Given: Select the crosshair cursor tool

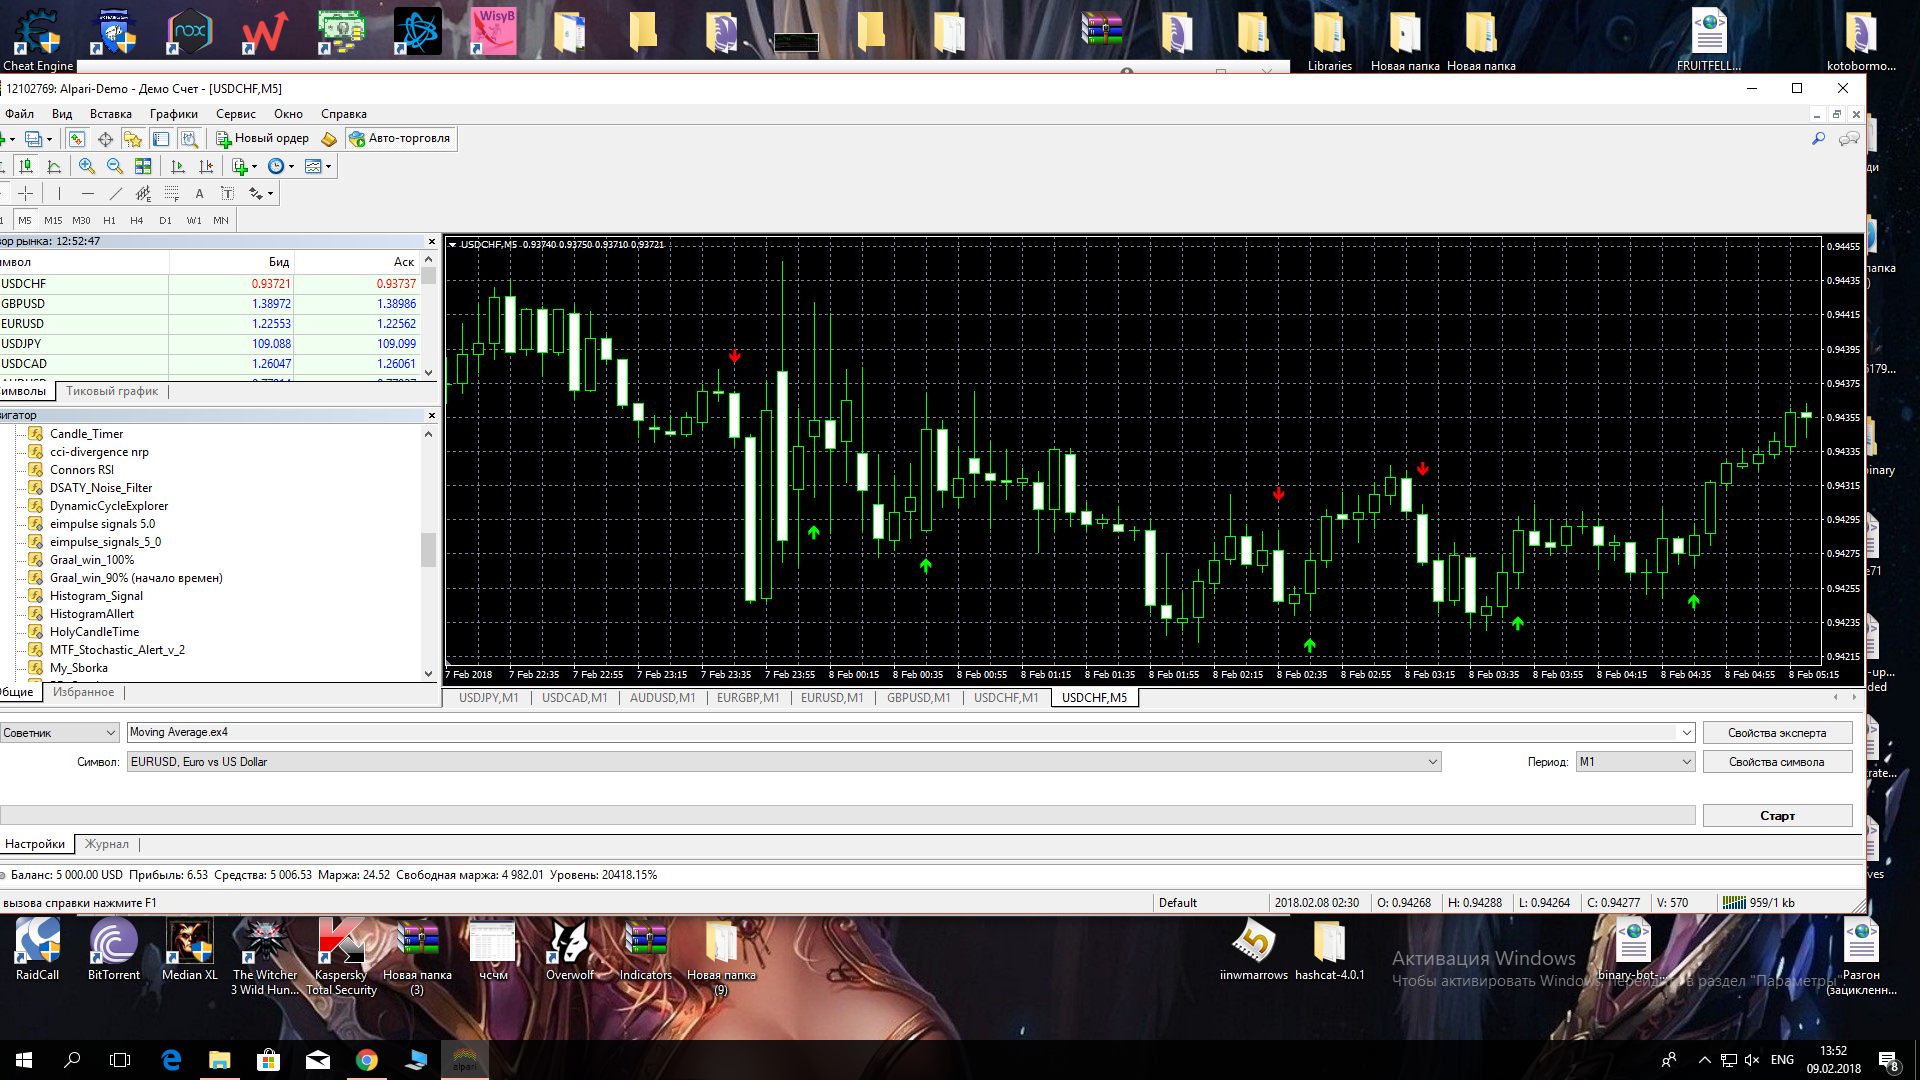Looking at the screenshot, I should (x=27, y=194).
